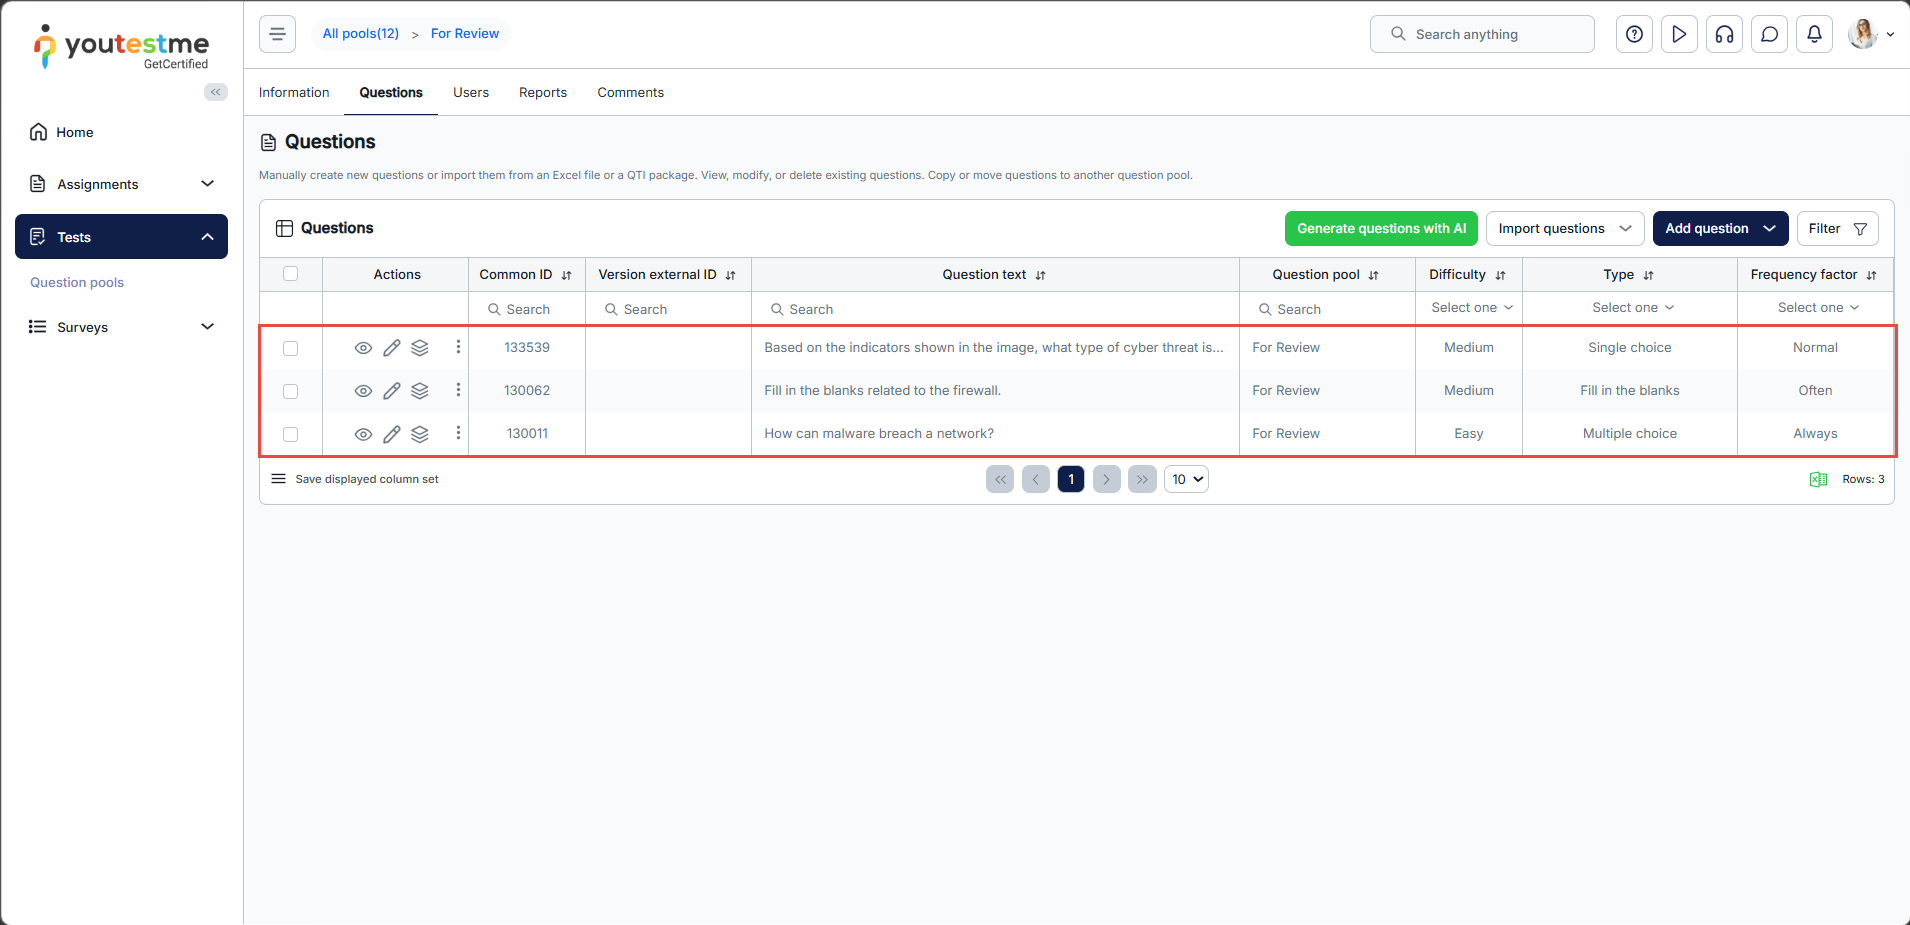Viewport: 1910px width, 925px height.
Task: Check the box for question 130062
Action: [x=291, y=391]
